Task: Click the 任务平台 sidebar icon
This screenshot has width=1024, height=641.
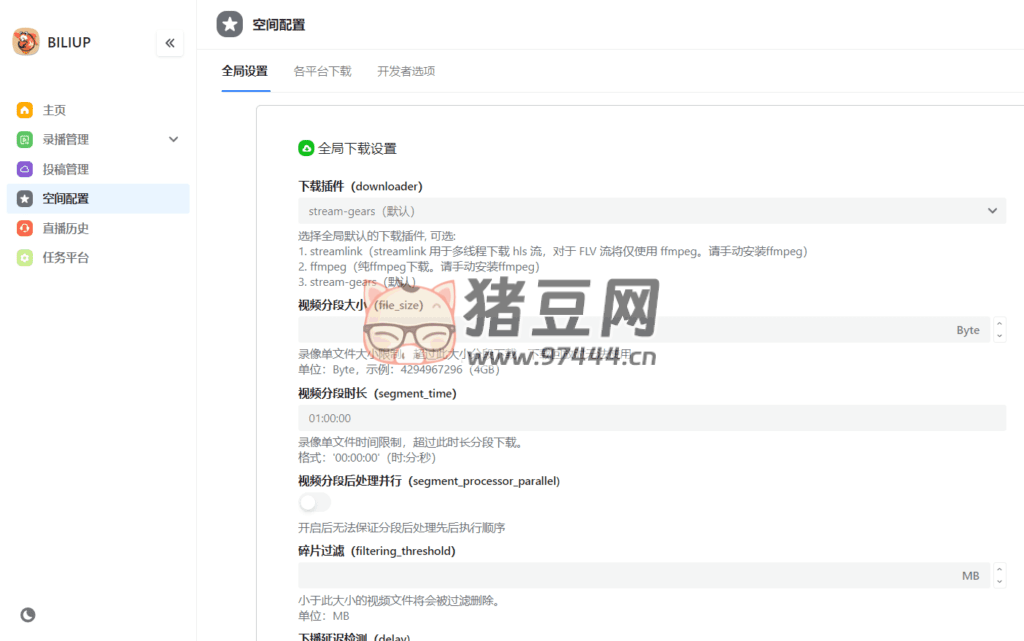Action: (25, 258)
